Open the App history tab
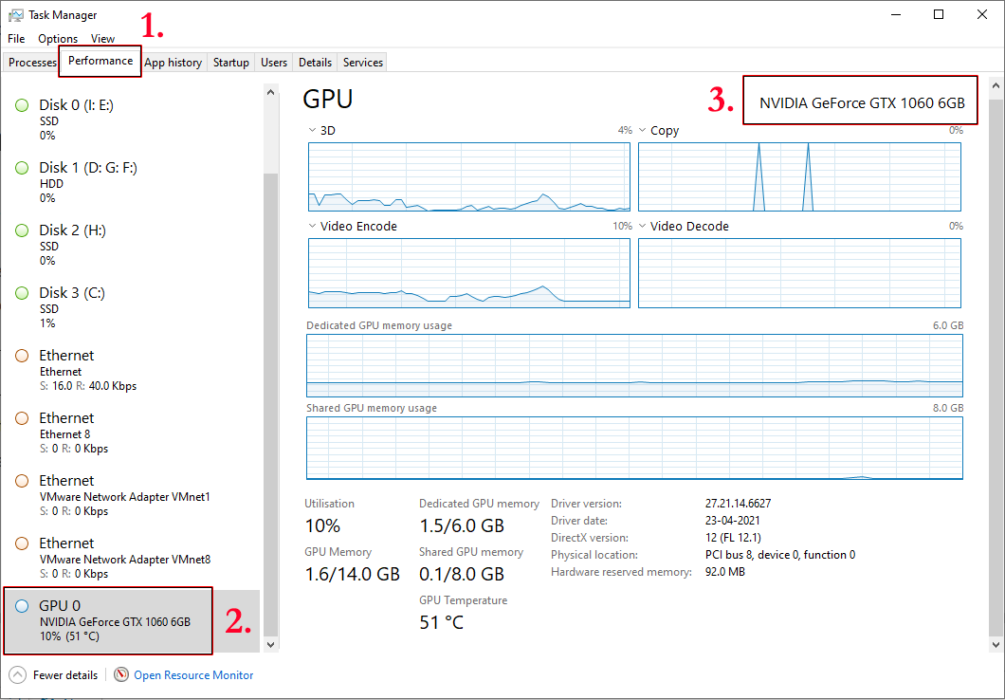 [172, 62]
